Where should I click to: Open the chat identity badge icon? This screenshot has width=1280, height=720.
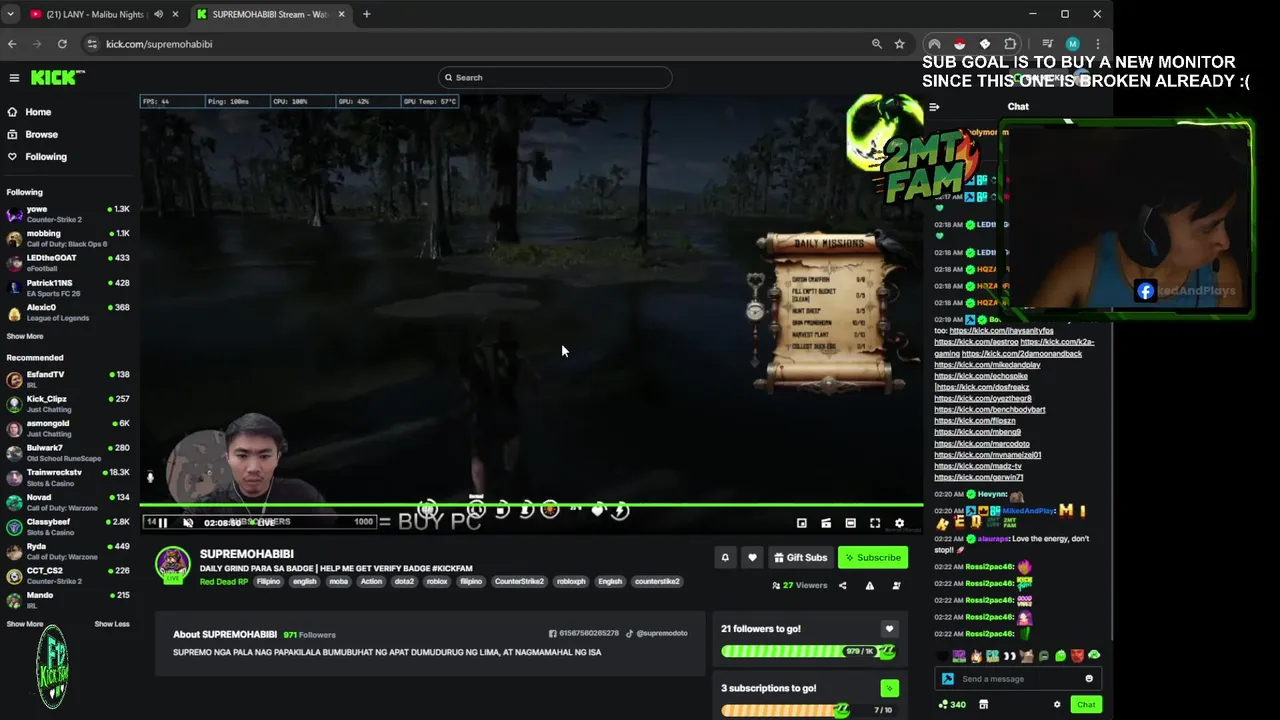[x=947, y=679]
